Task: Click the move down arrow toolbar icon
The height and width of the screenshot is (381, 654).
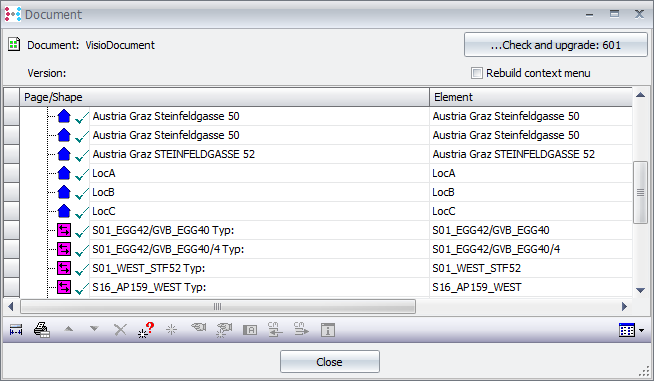Action: 94,329
